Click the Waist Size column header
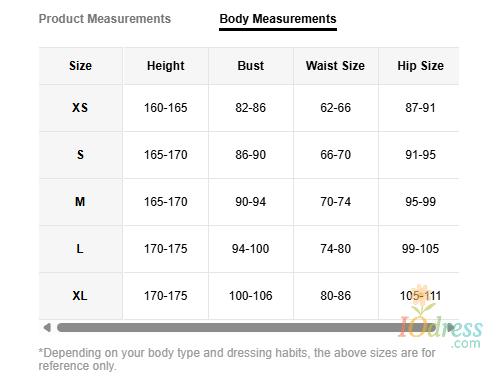 [335, 66]
